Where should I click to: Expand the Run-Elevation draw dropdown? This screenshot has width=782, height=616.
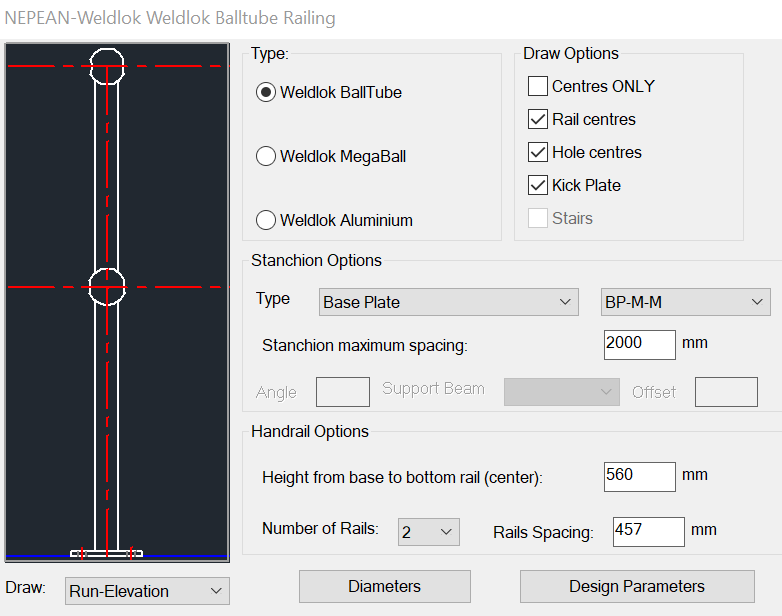point(147,591)
